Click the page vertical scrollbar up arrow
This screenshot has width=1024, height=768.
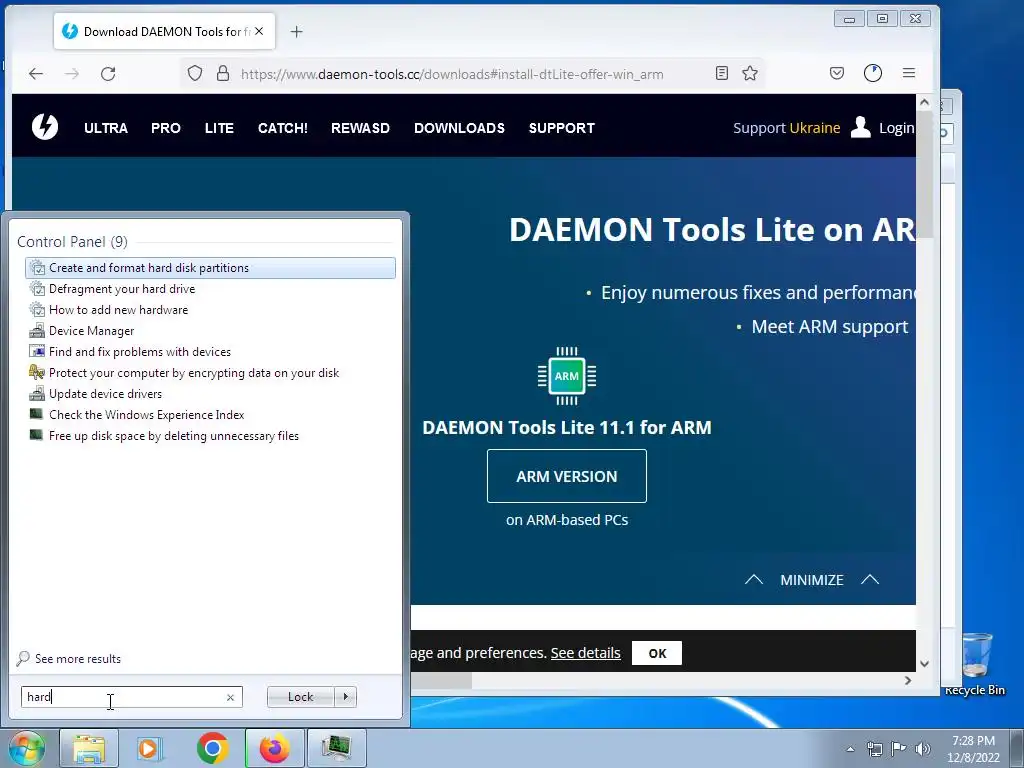click(924, 102)
